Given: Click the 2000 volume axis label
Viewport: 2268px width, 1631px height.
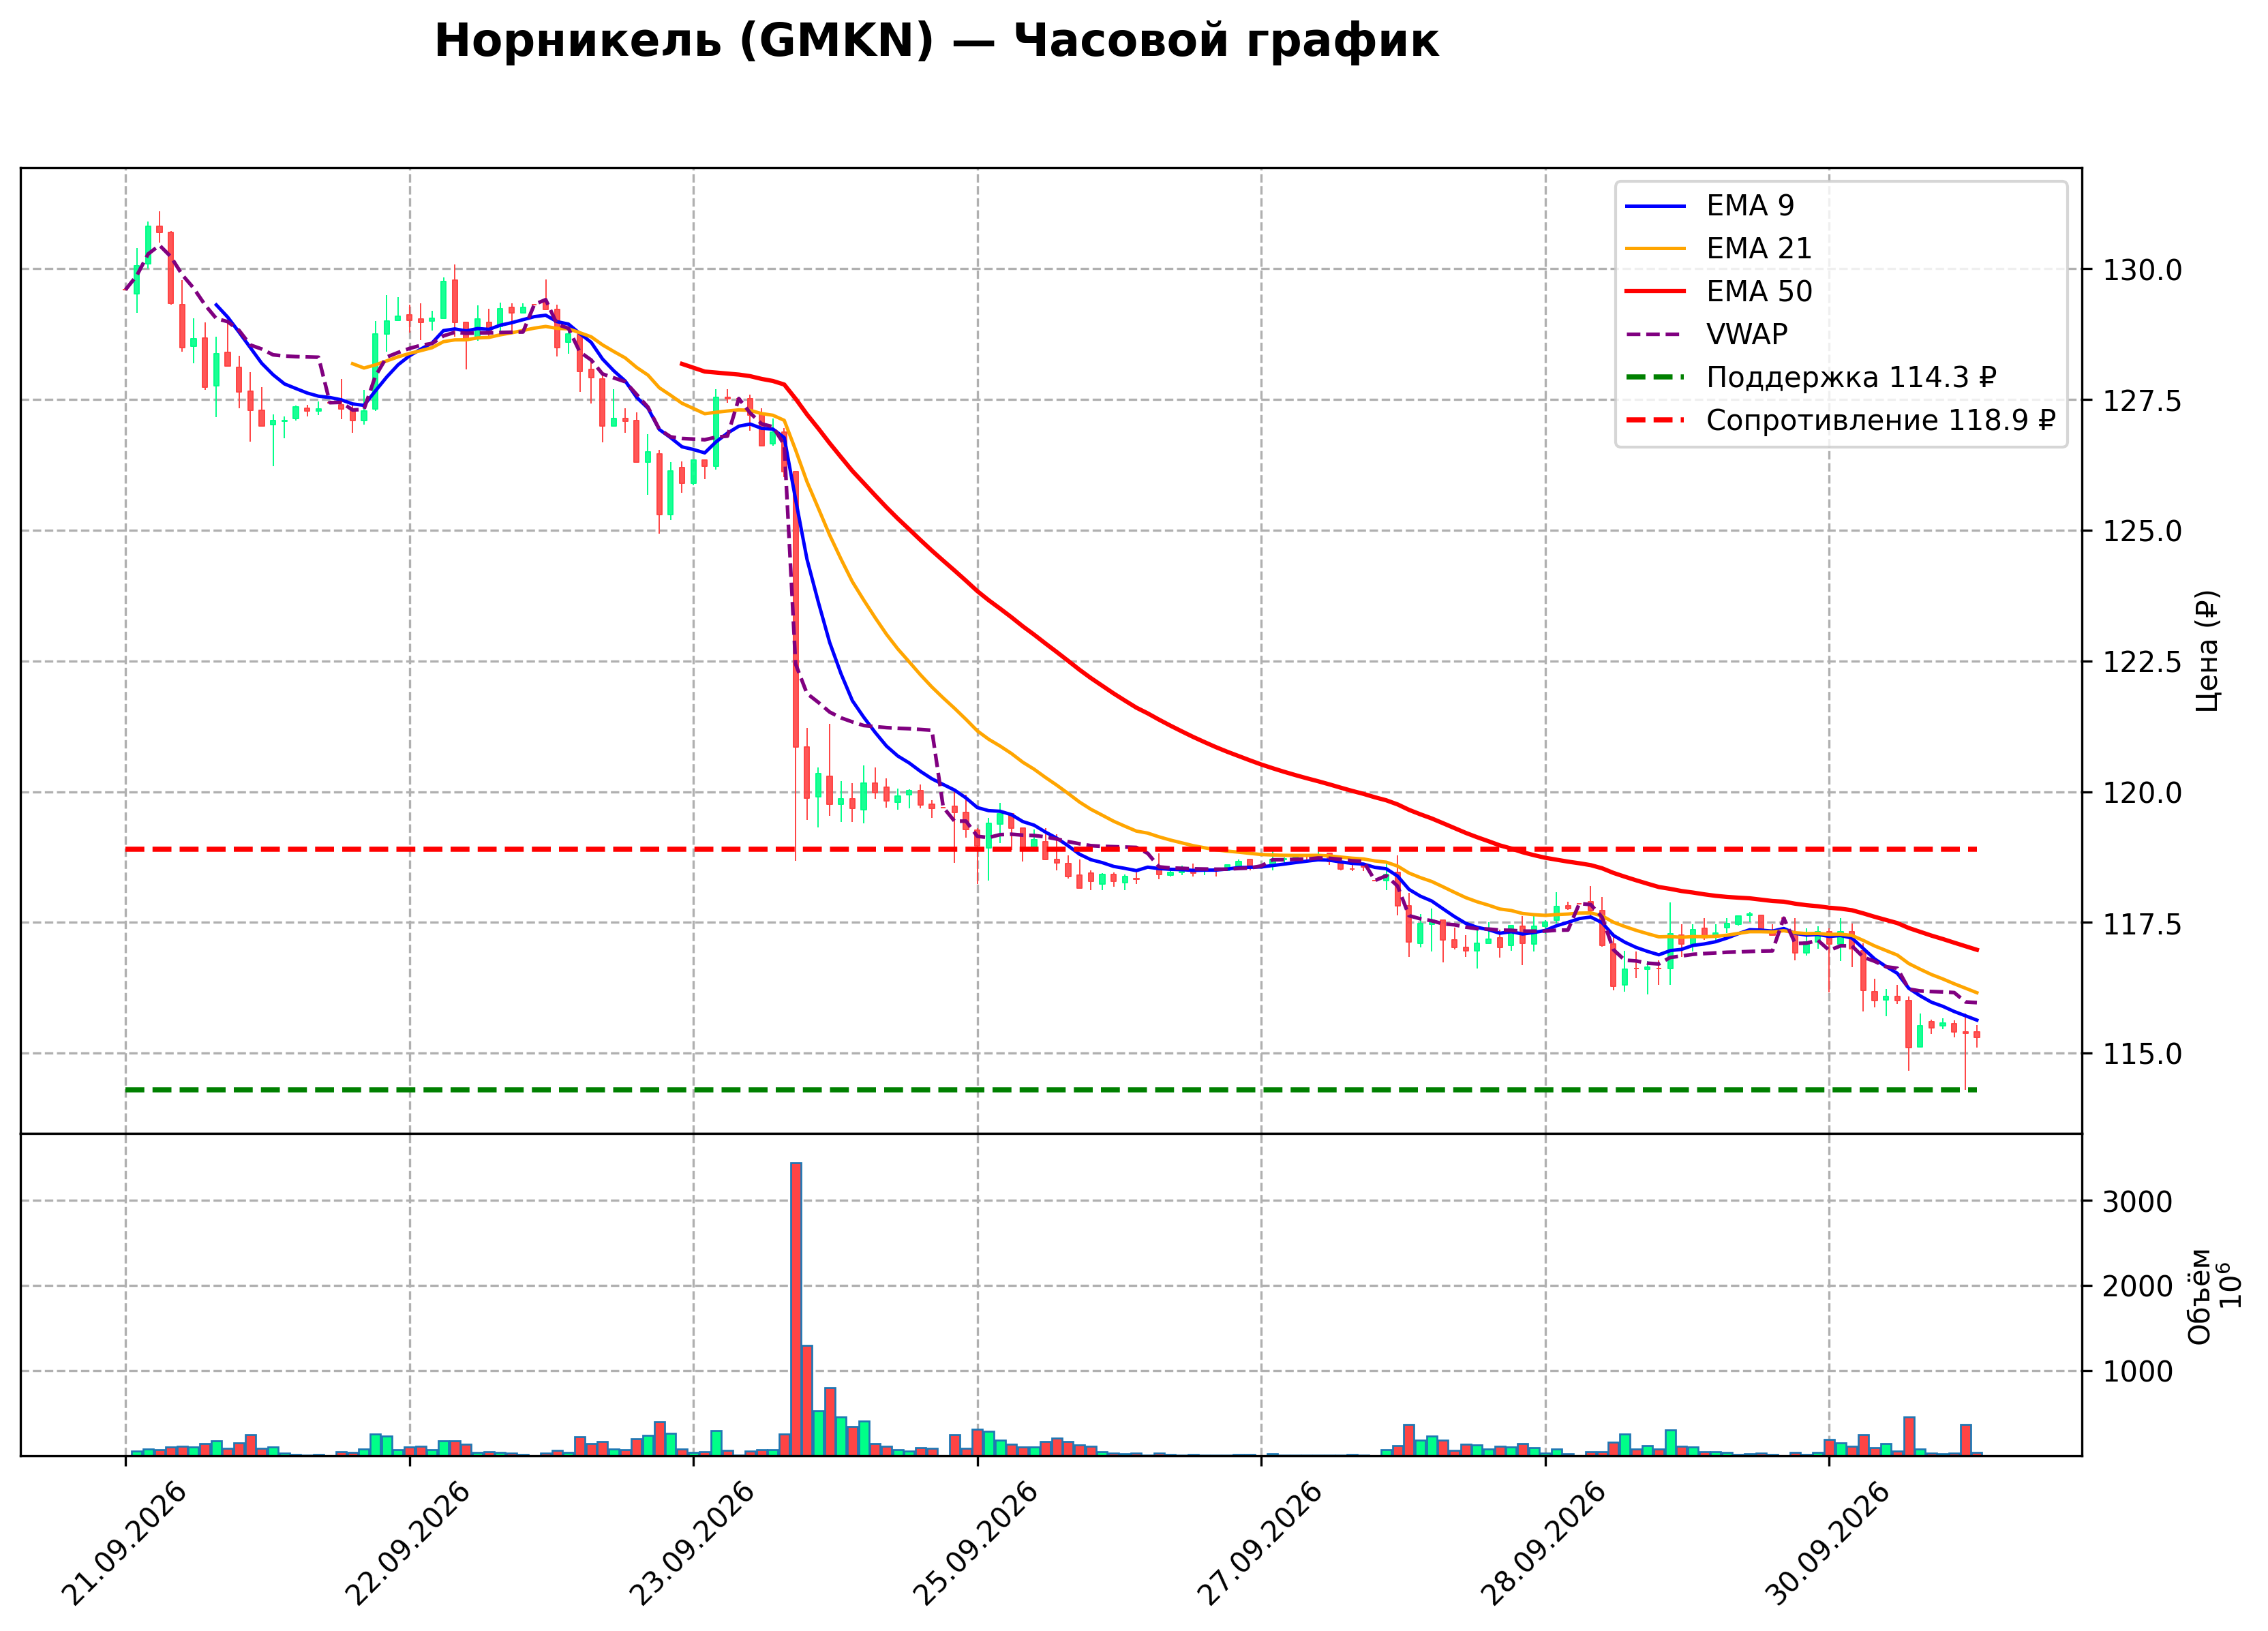Looking at the screenshot, I should [x=2137, y=1287].
